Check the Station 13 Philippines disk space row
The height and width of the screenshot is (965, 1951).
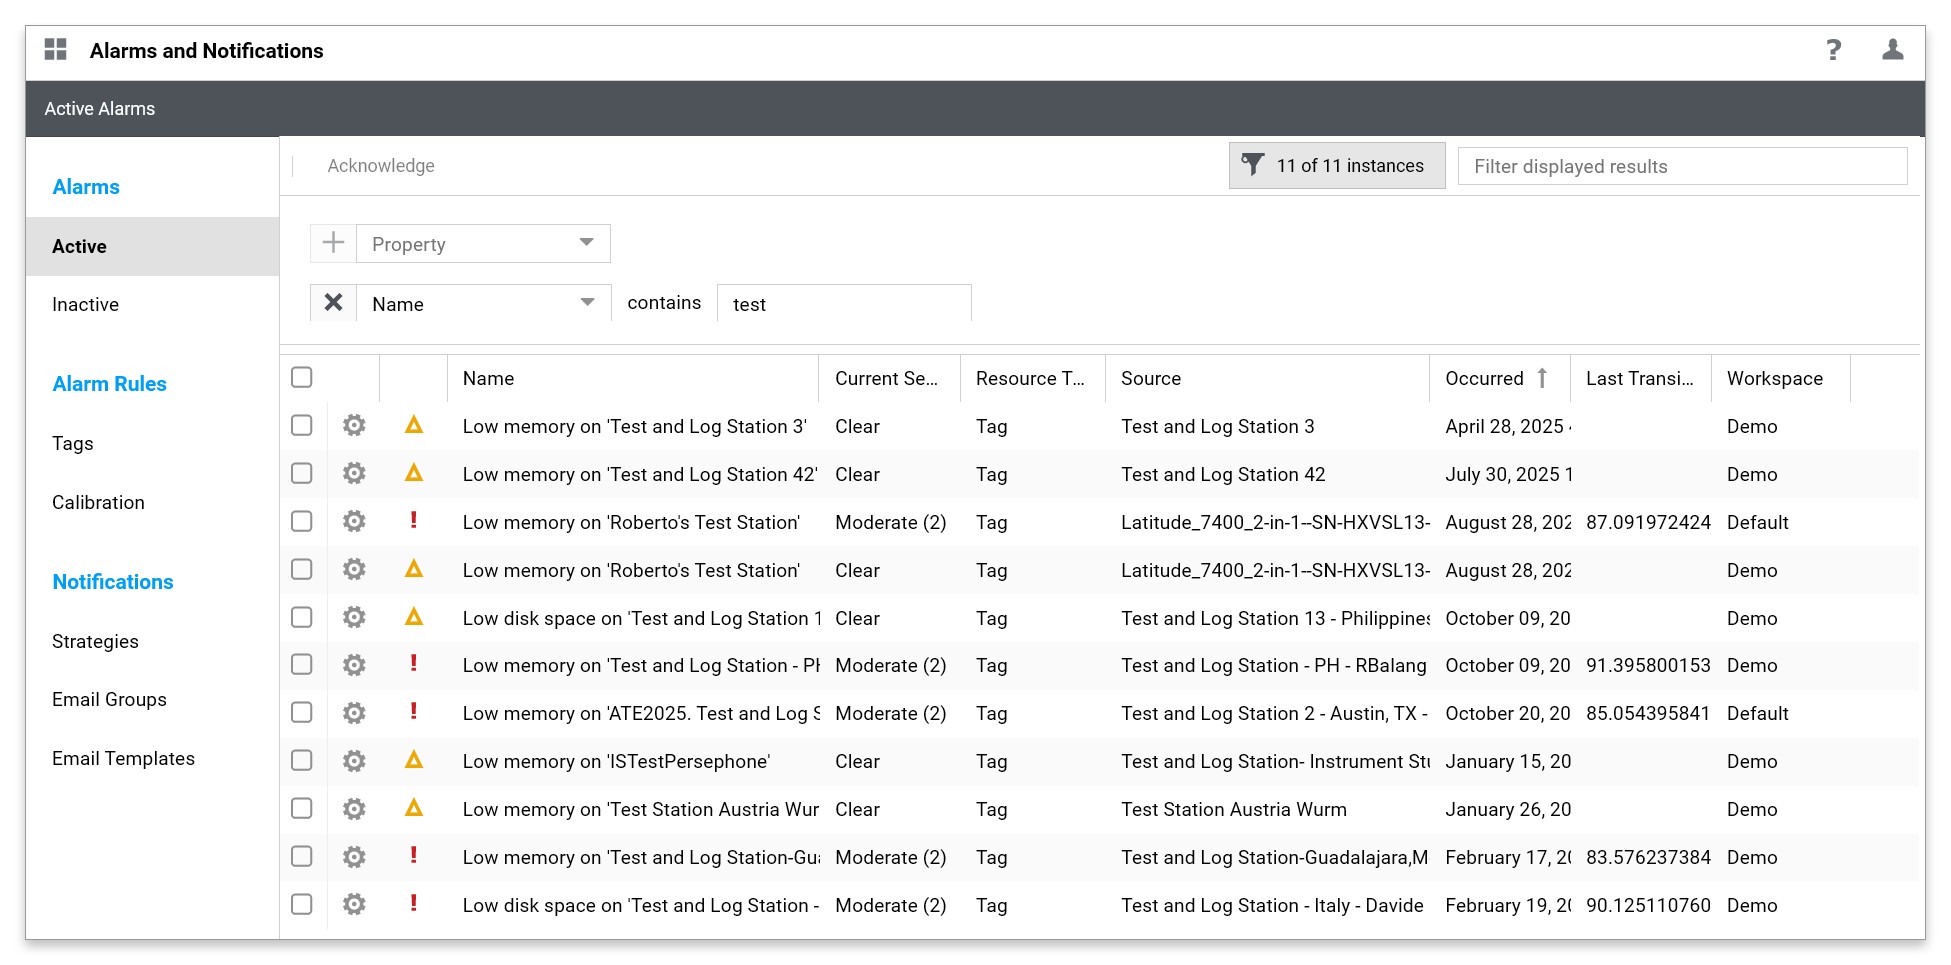(302, 617)
